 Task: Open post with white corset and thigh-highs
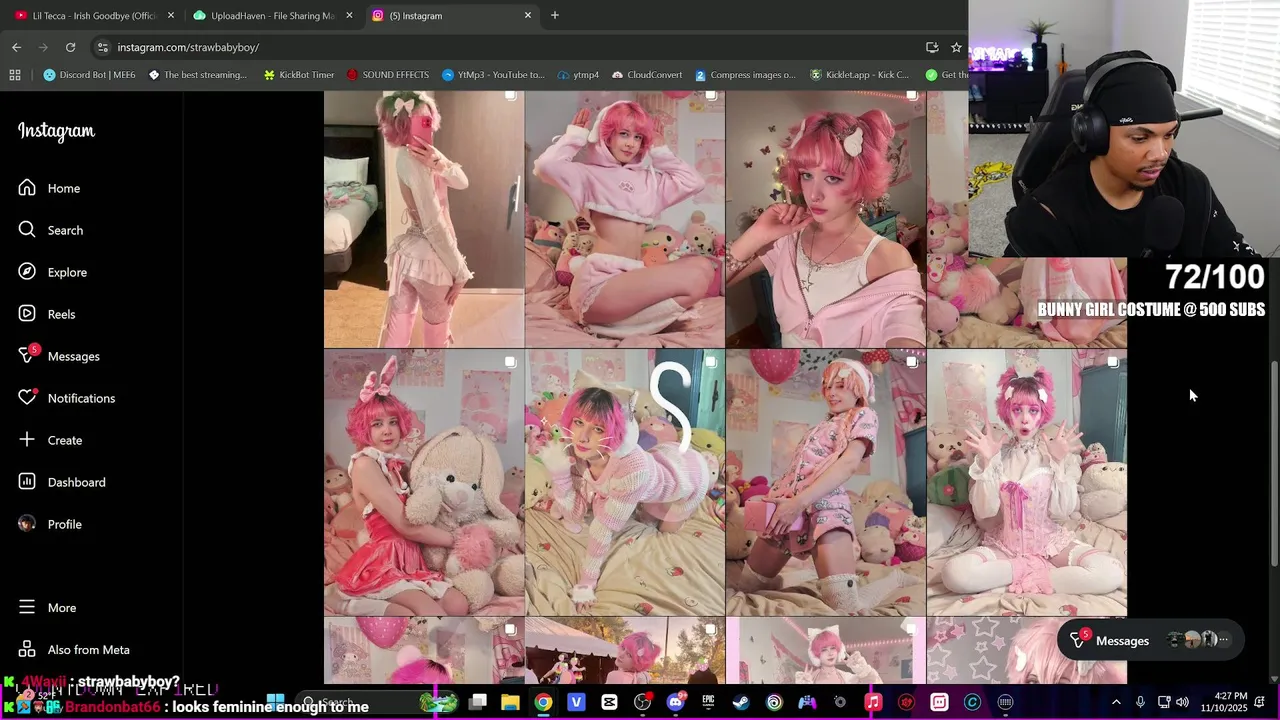[x=1027, y=482]
